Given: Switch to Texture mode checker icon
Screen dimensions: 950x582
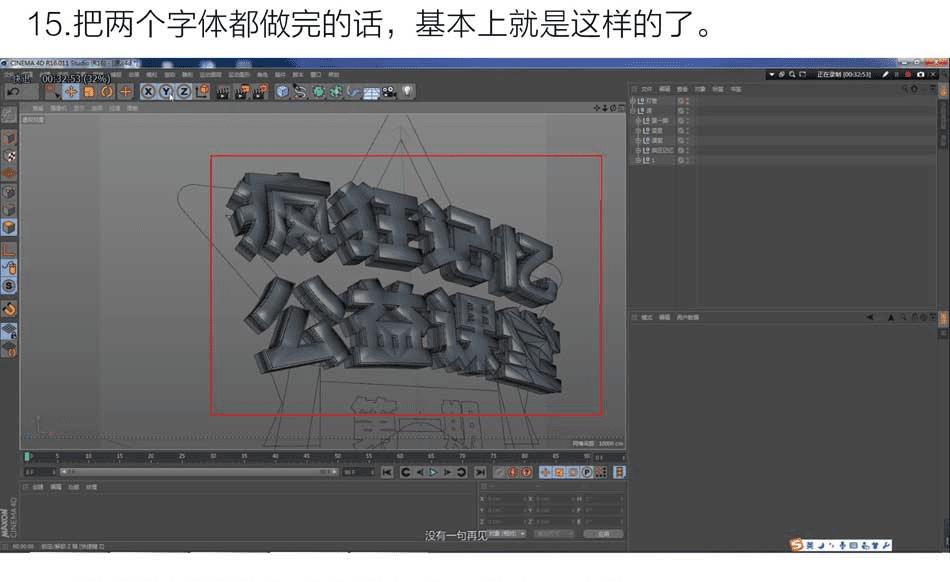Looking at the screenshot, I should click(9, 156).
